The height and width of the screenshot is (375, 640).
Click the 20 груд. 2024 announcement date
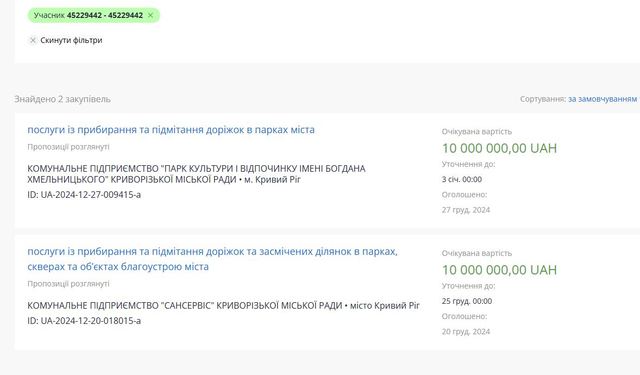466,331
